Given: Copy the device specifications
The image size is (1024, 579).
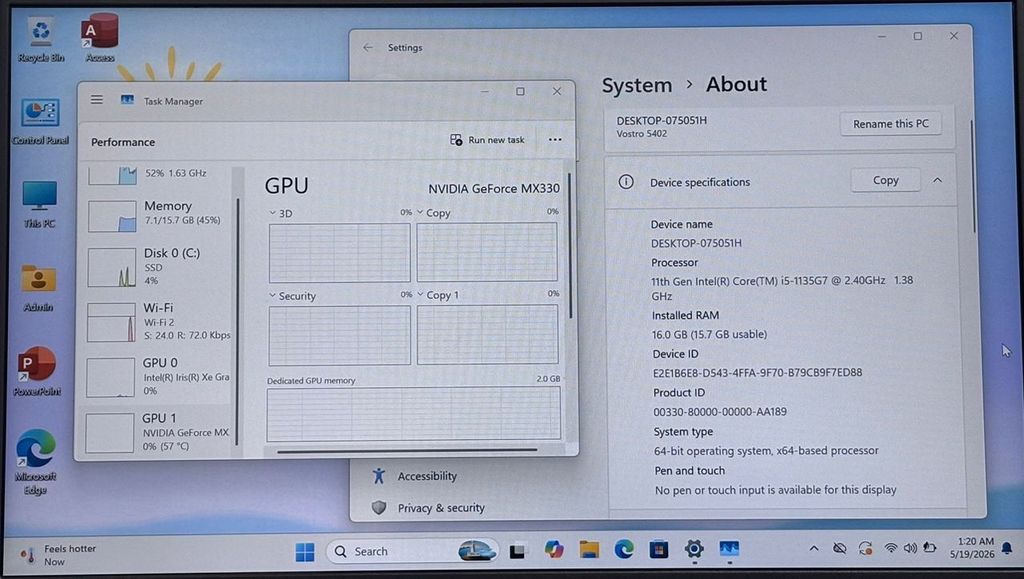Looking at the screenshot, I should (886, 180).
